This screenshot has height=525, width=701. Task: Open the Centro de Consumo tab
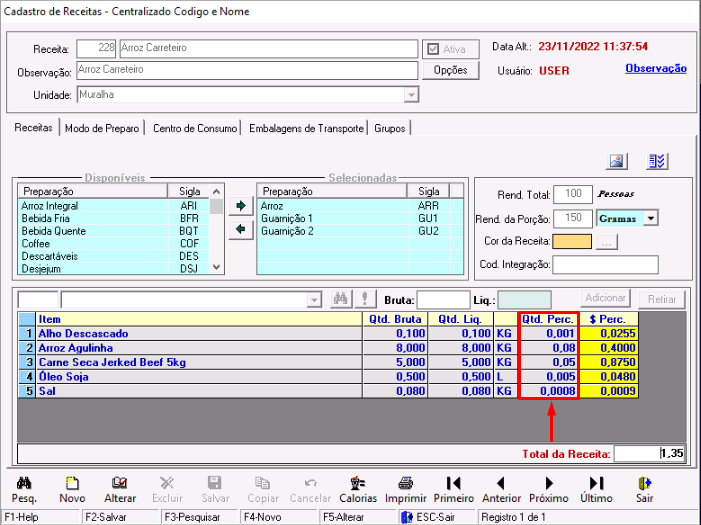pos(196,128)
